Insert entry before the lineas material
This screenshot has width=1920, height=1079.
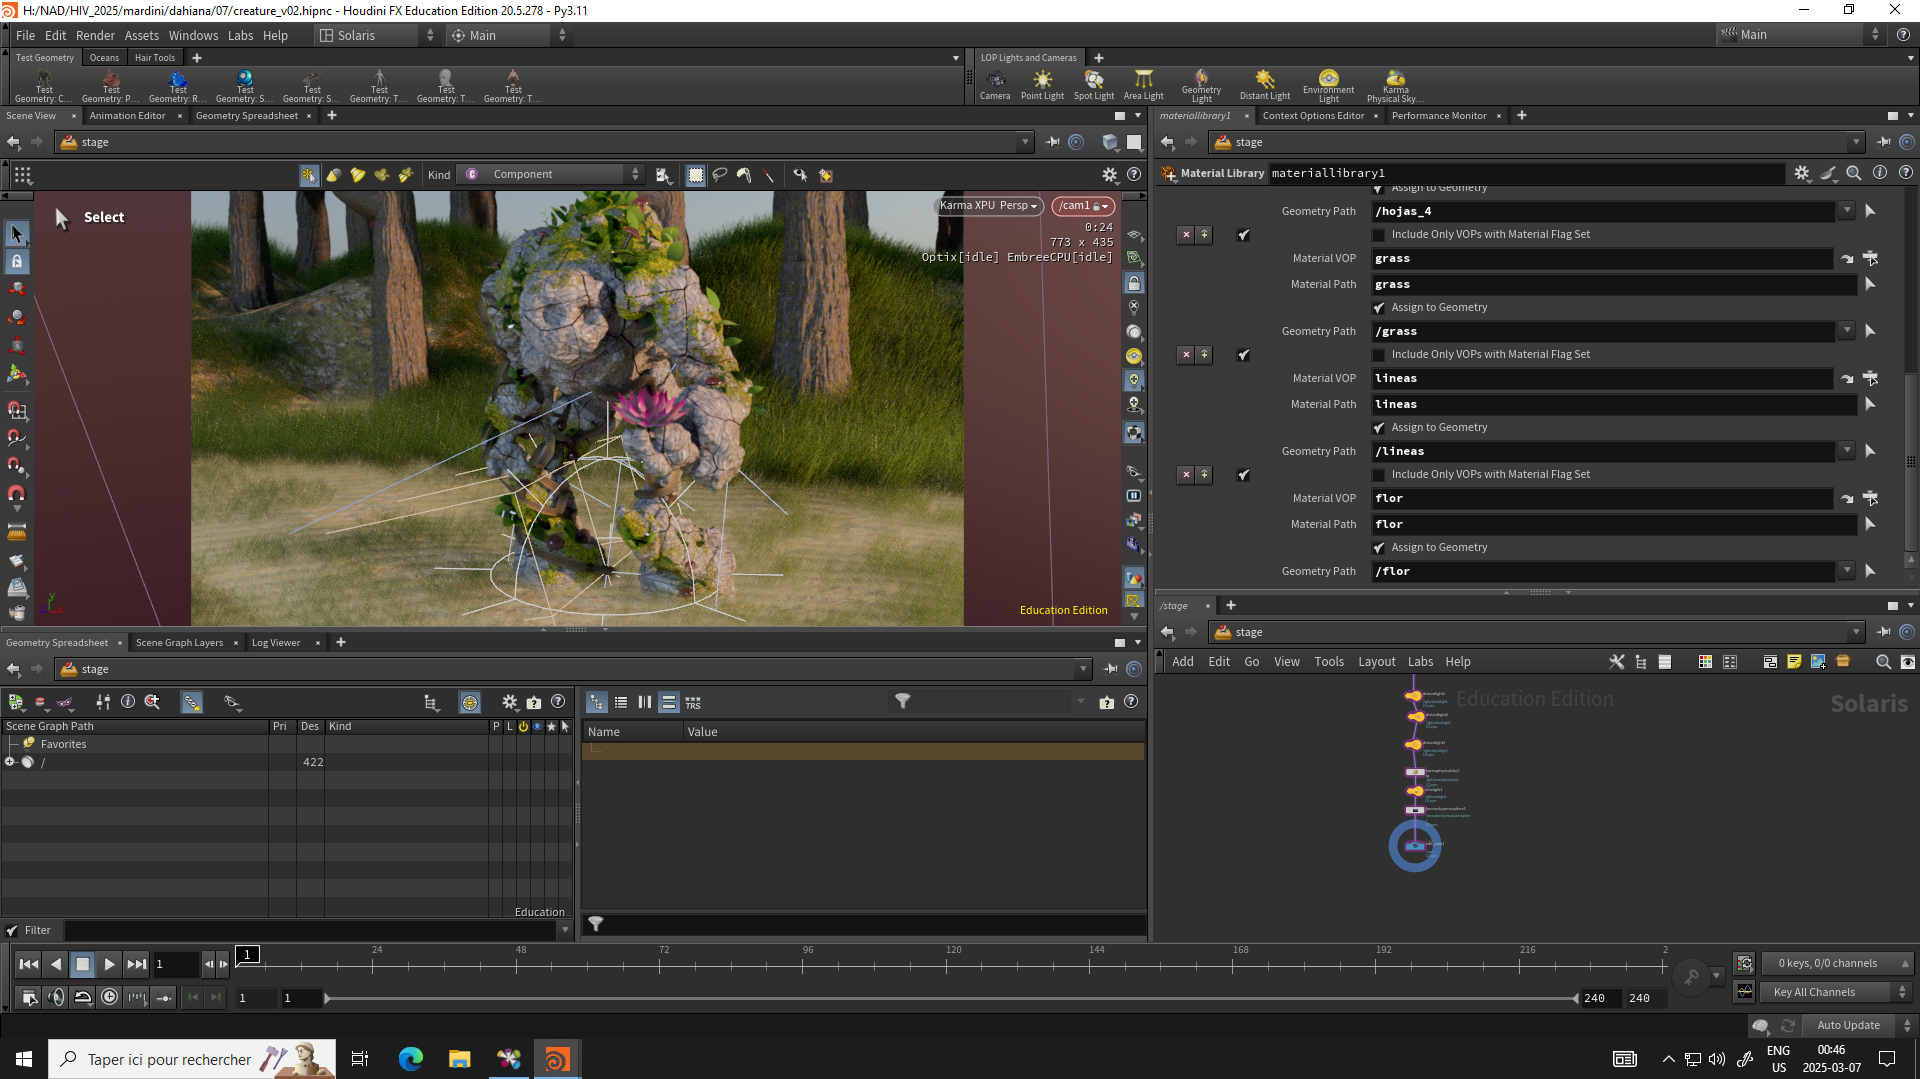(x=1204, y=355)
